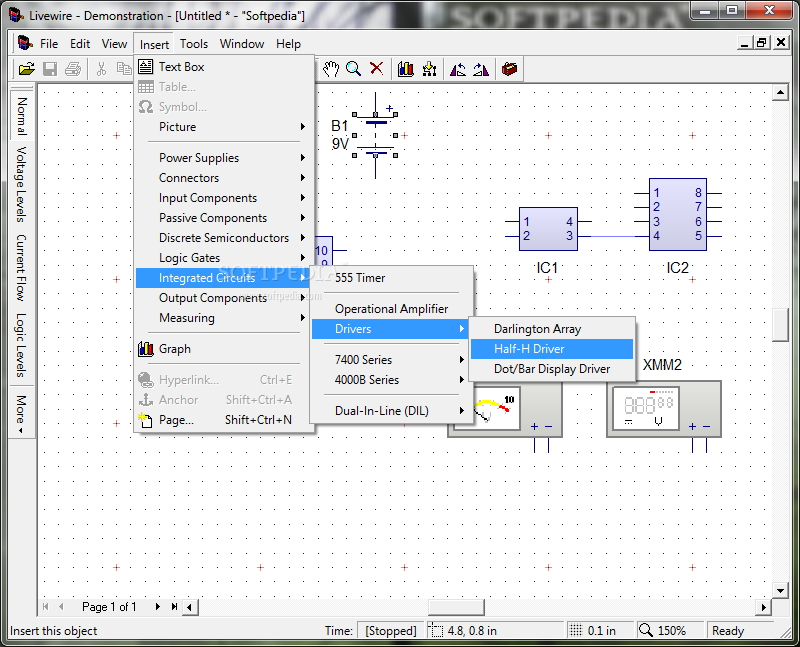Expand the Input Components submenu

(x=225, y=197)
